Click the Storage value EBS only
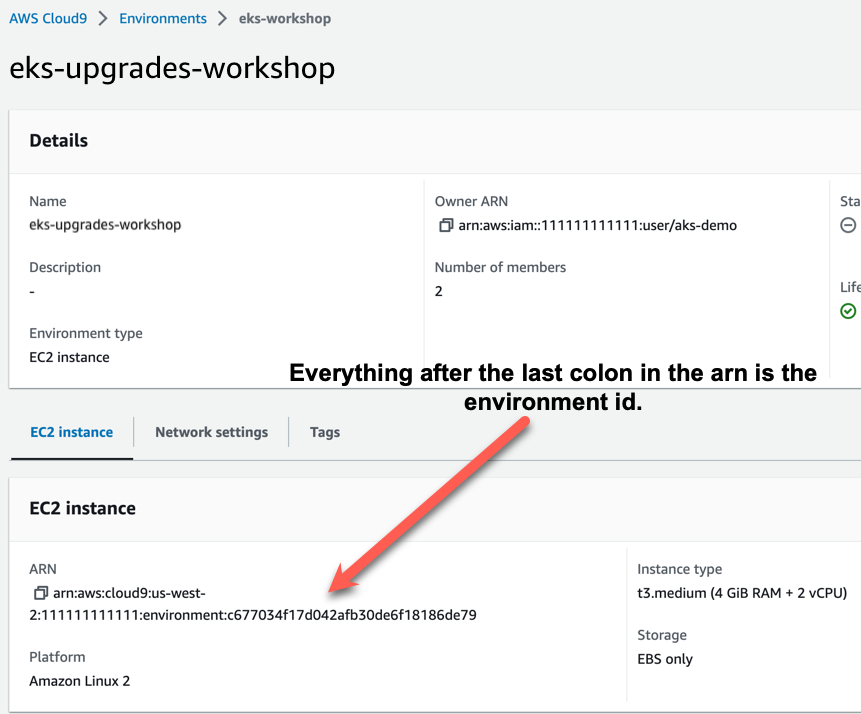The height and width of the screenshot is (714, 861). pyautogui.click(x=665, y=659)
